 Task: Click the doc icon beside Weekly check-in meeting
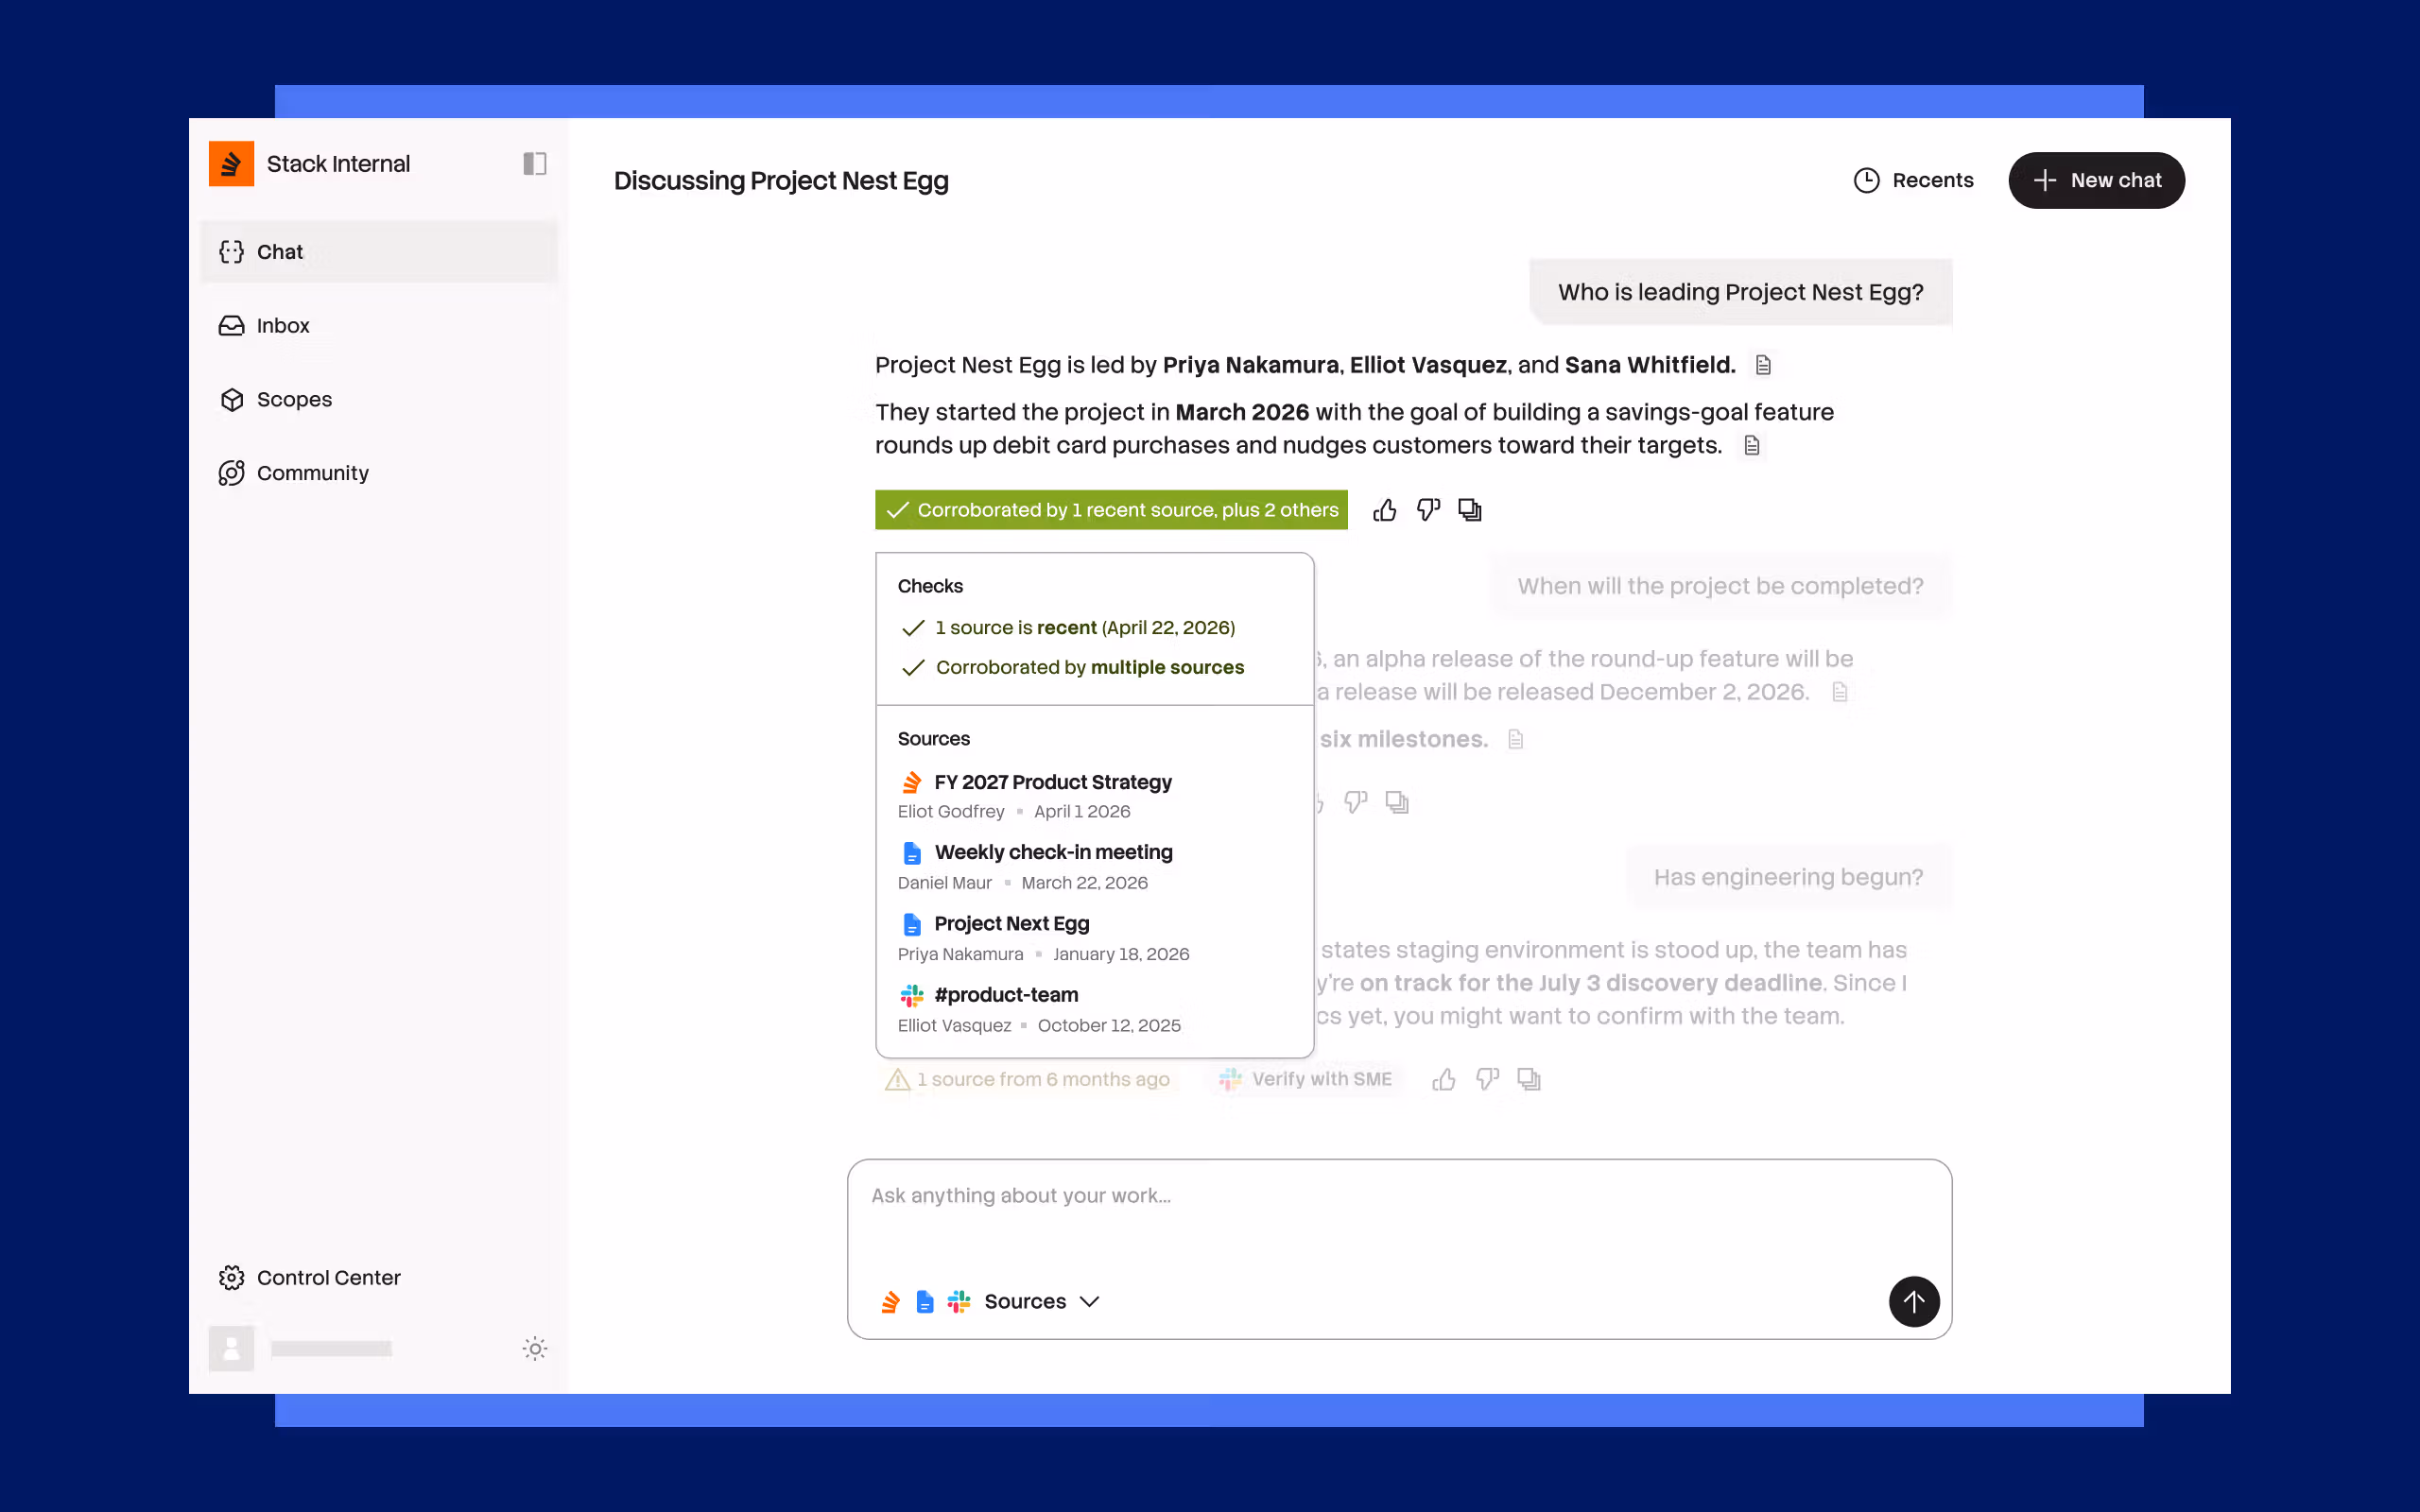pyautogui.click(x=912, y=853)
